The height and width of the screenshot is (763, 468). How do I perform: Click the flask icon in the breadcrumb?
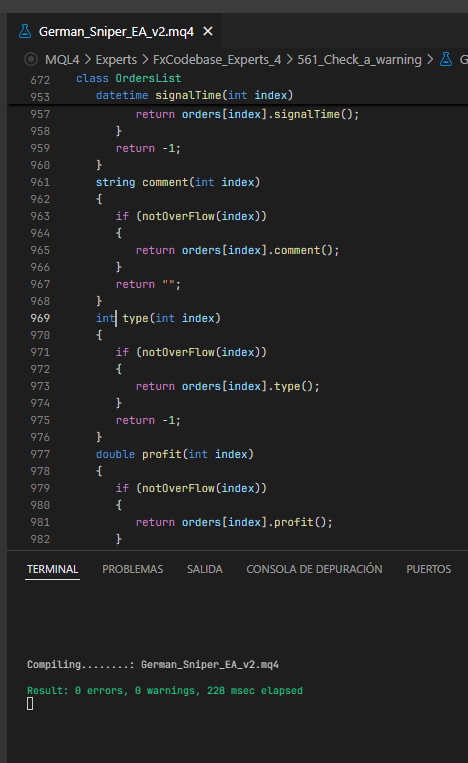click(446, 59)
